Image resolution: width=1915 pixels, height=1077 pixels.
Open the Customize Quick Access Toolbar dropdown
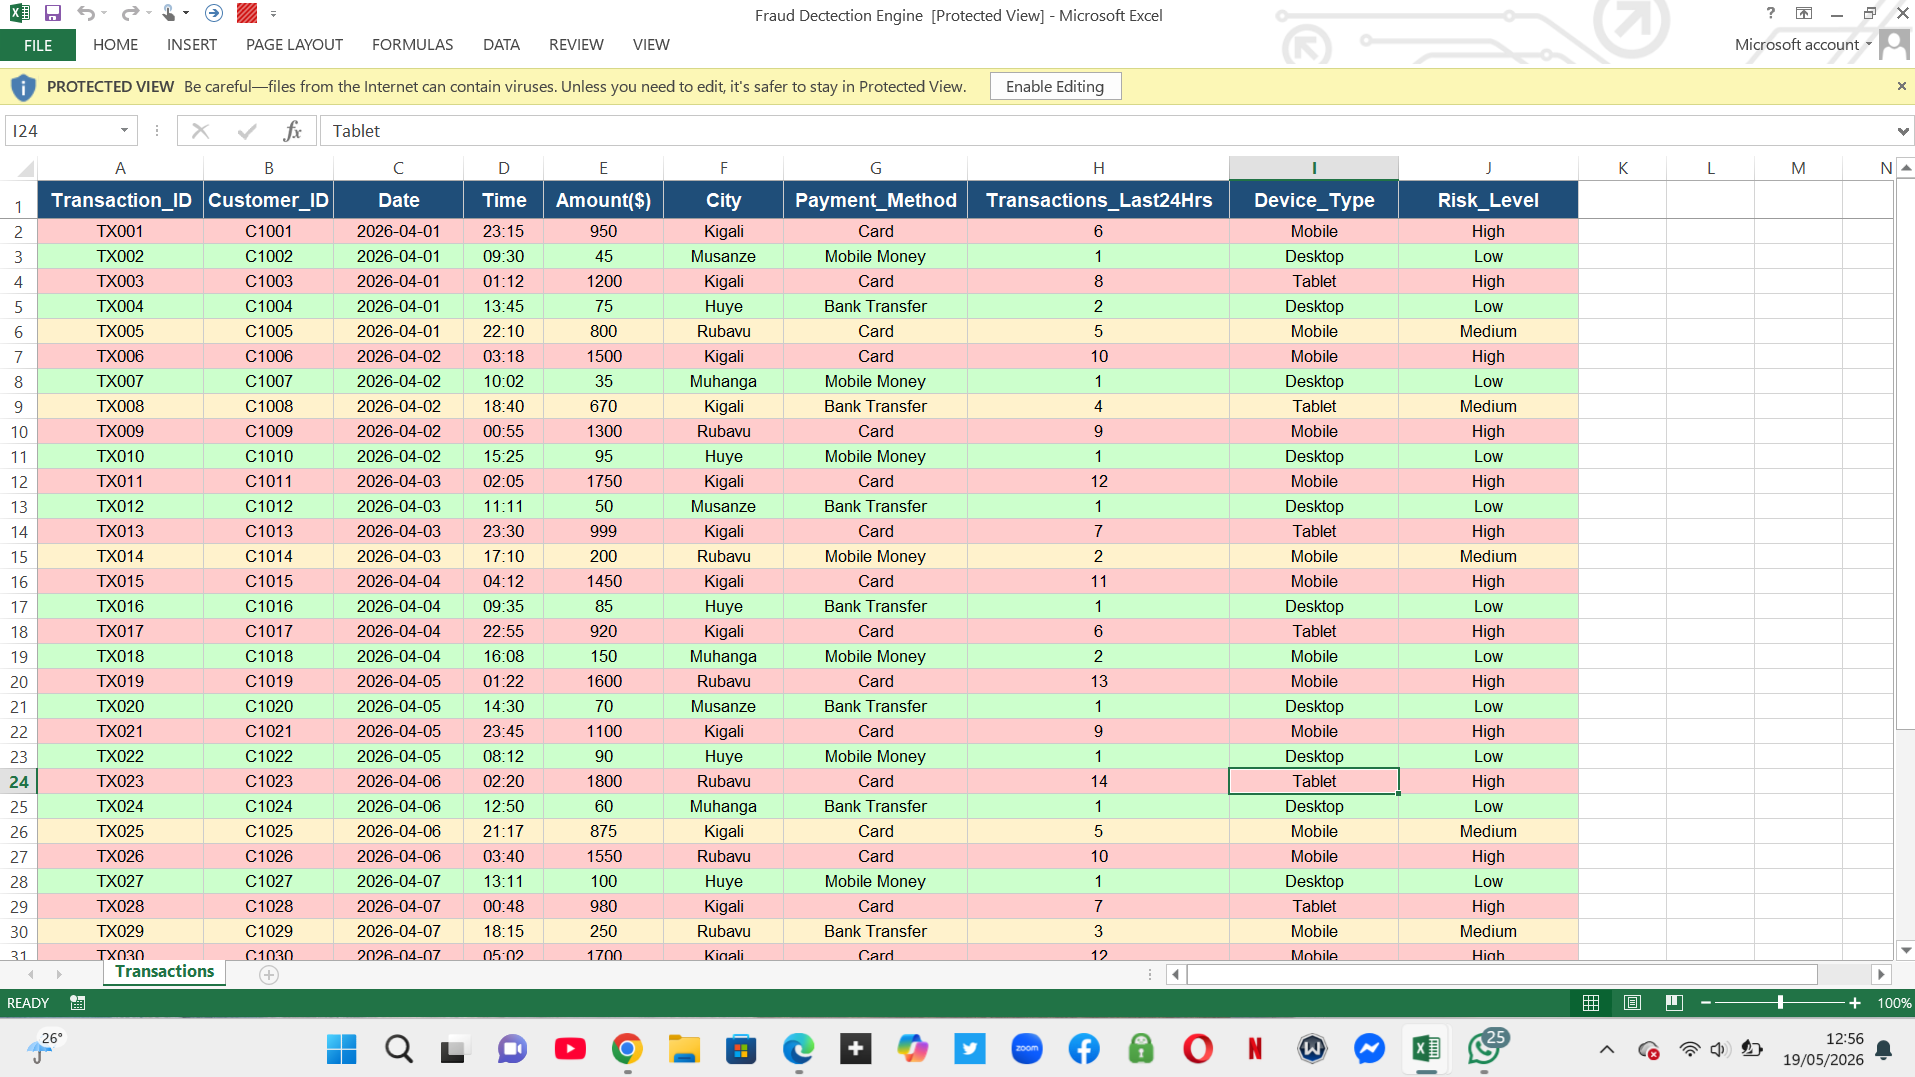click(273, 15)
